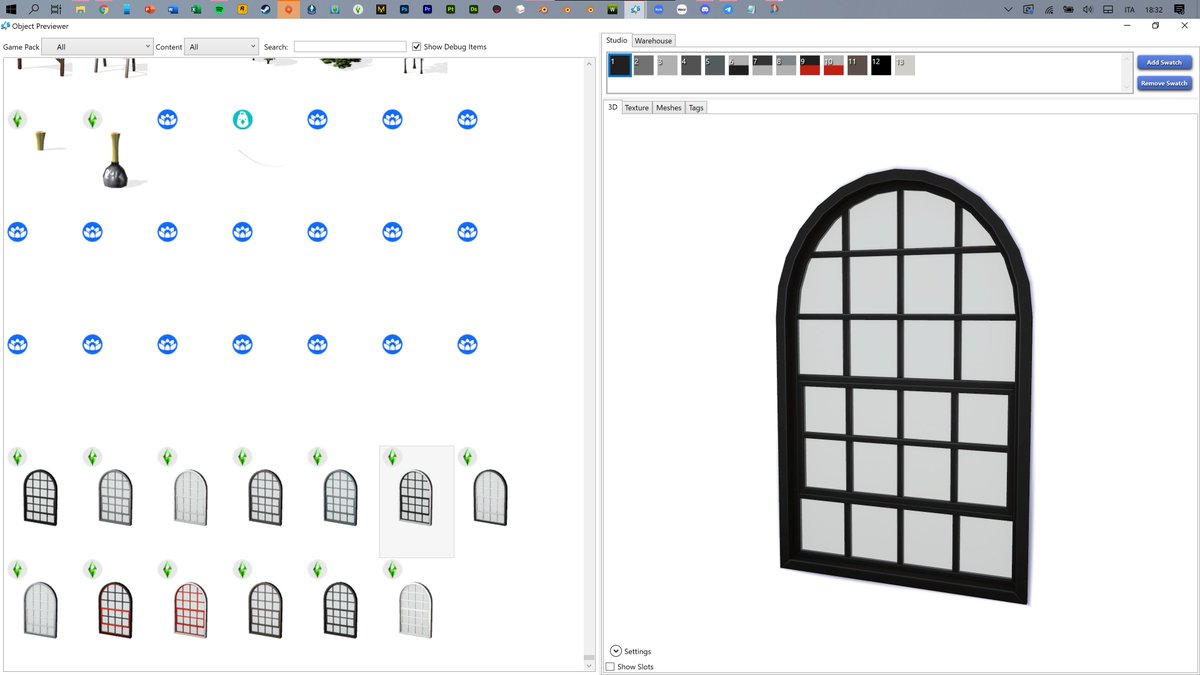1200x675 pixels.
Task: Select the black vase object thumbnail
Action: [115, 160]
